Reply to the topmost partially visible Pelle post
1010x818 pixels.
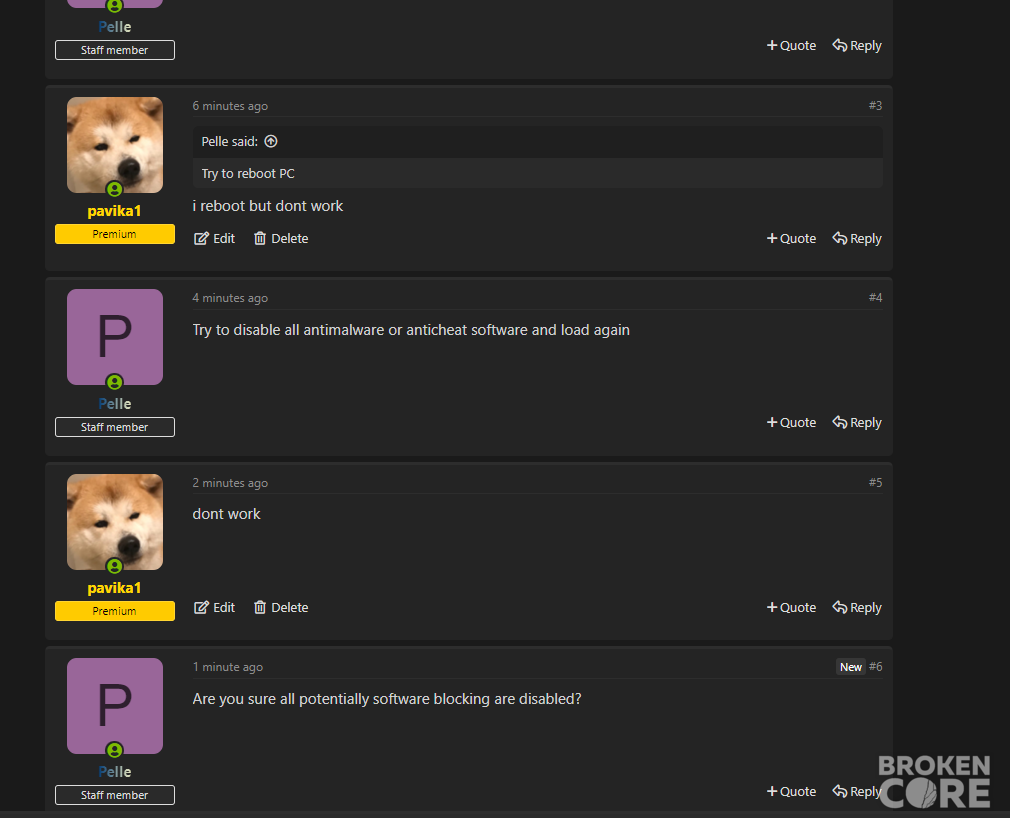coord(857,46)
